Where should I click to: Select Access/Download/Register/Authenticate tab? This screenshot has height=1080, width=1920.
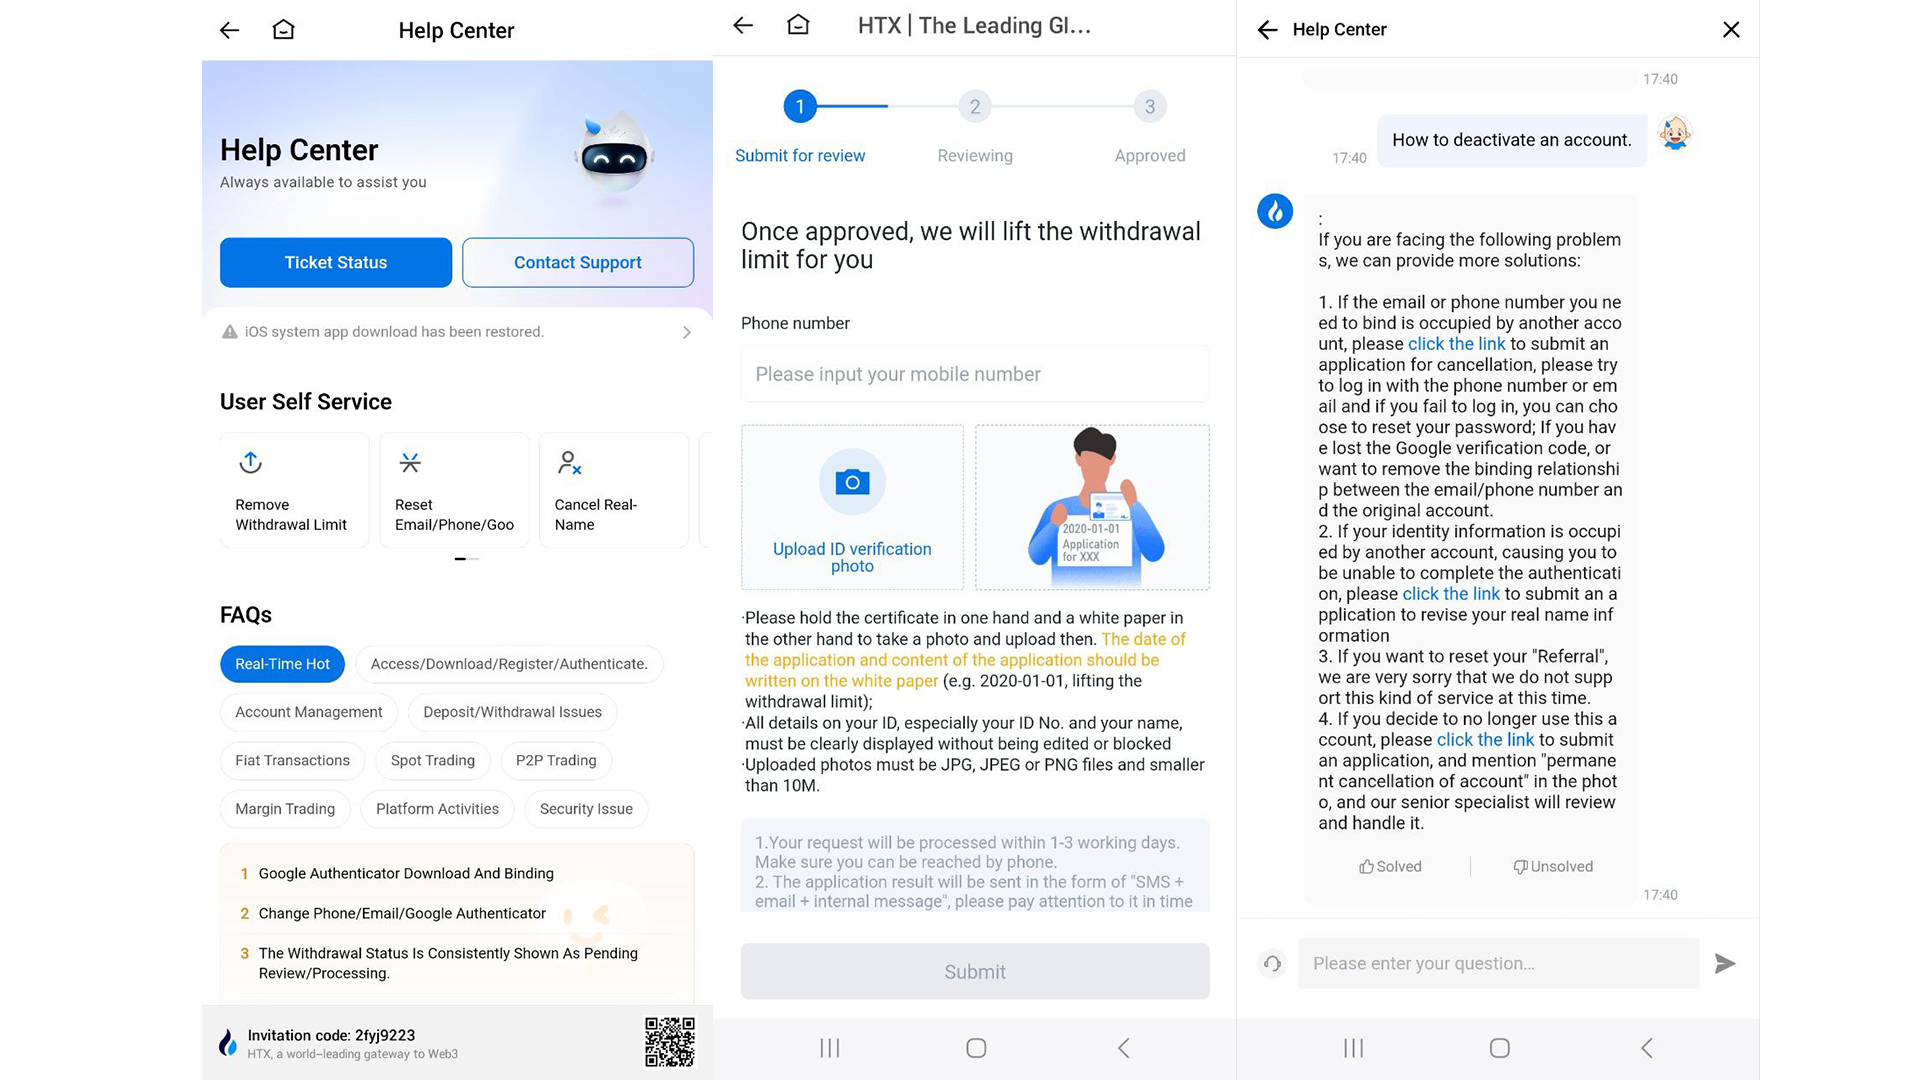[x=508, y=663]
